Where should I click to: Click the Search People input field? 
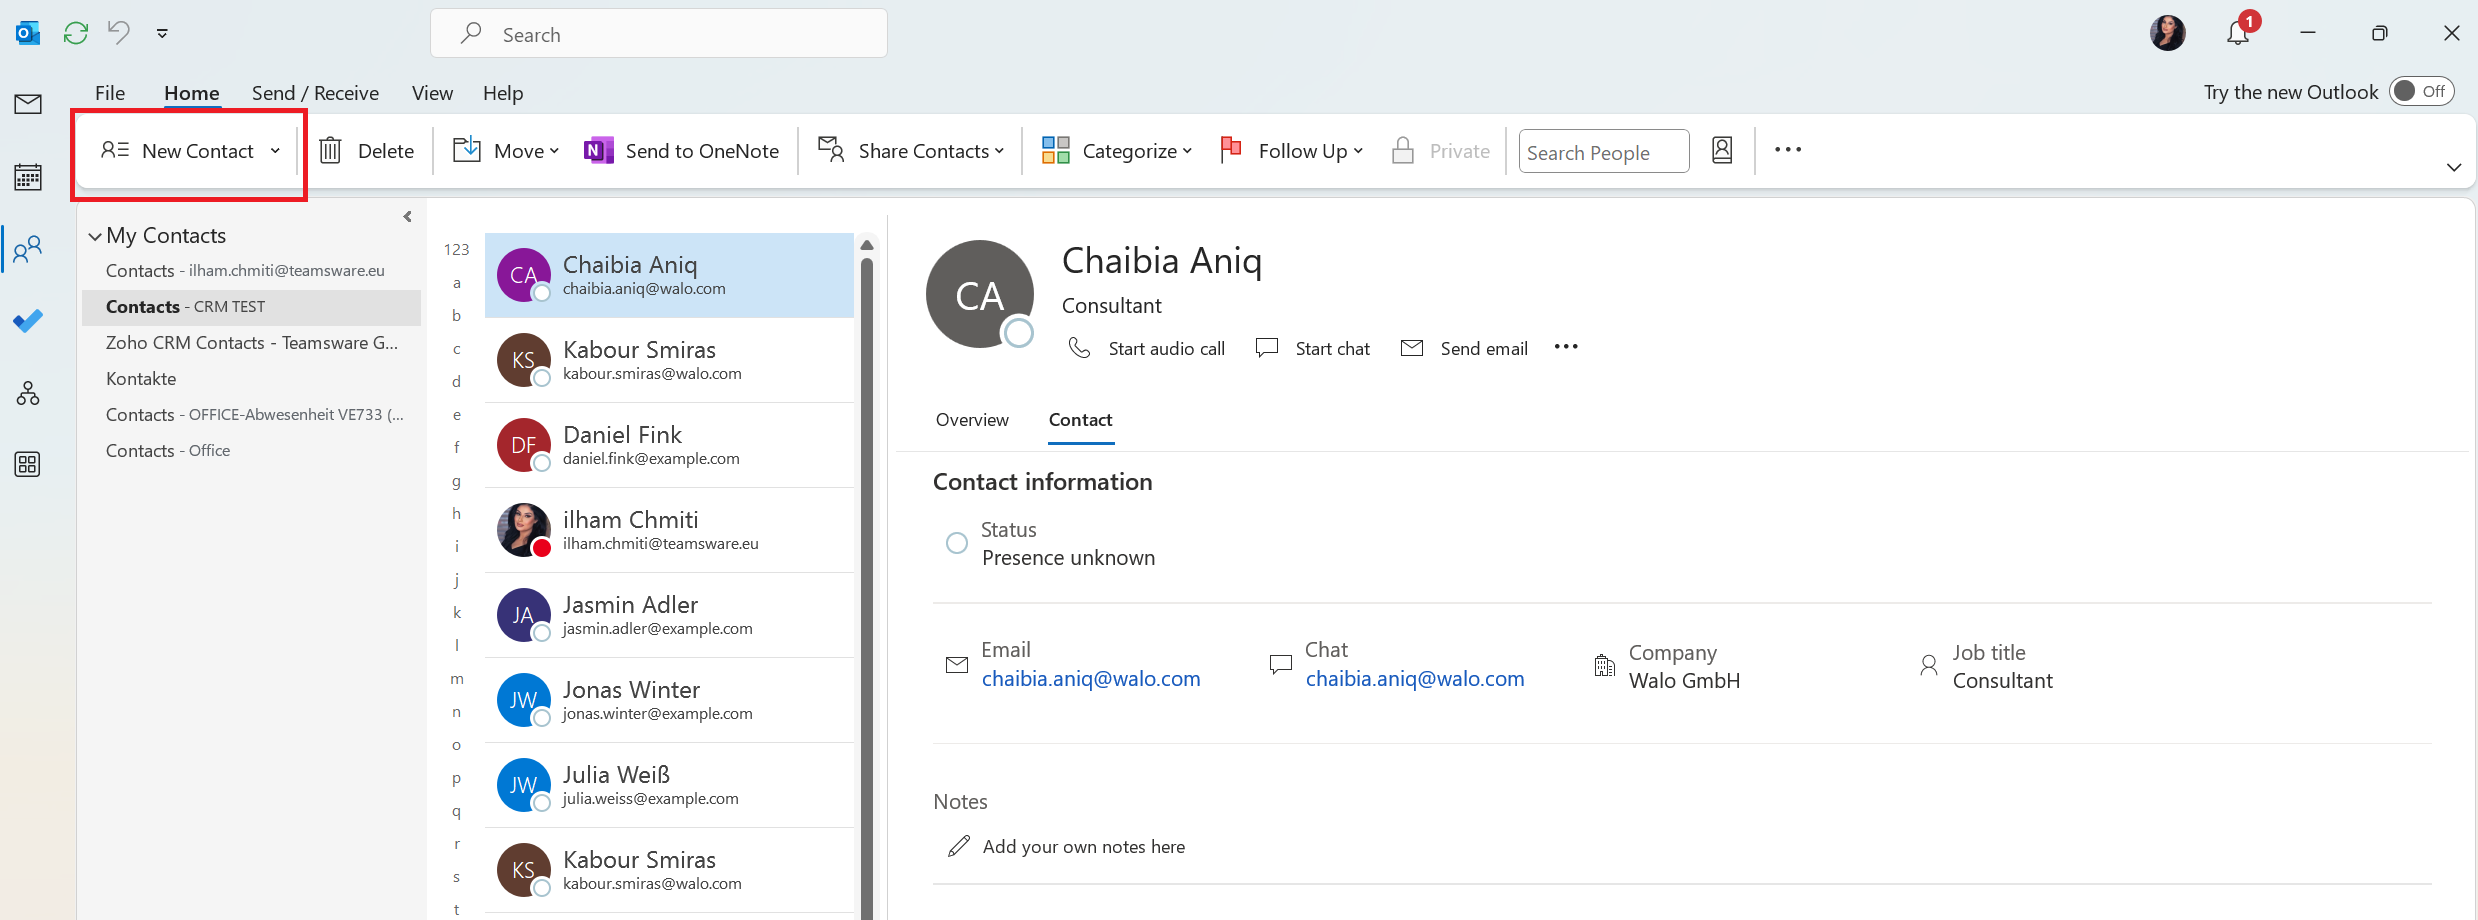[x=1603, y=152]
